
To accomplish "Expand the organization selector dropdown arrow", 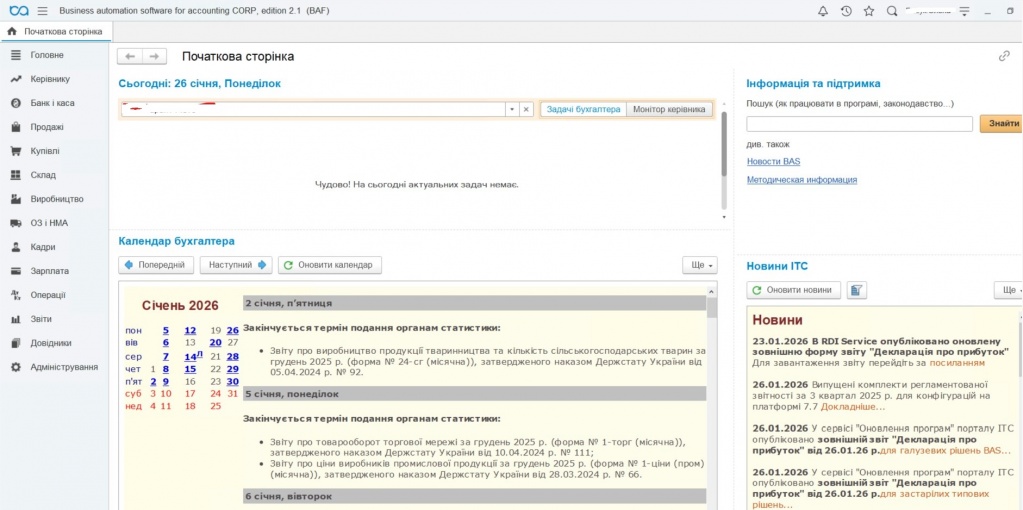I will tap(511, 109).
